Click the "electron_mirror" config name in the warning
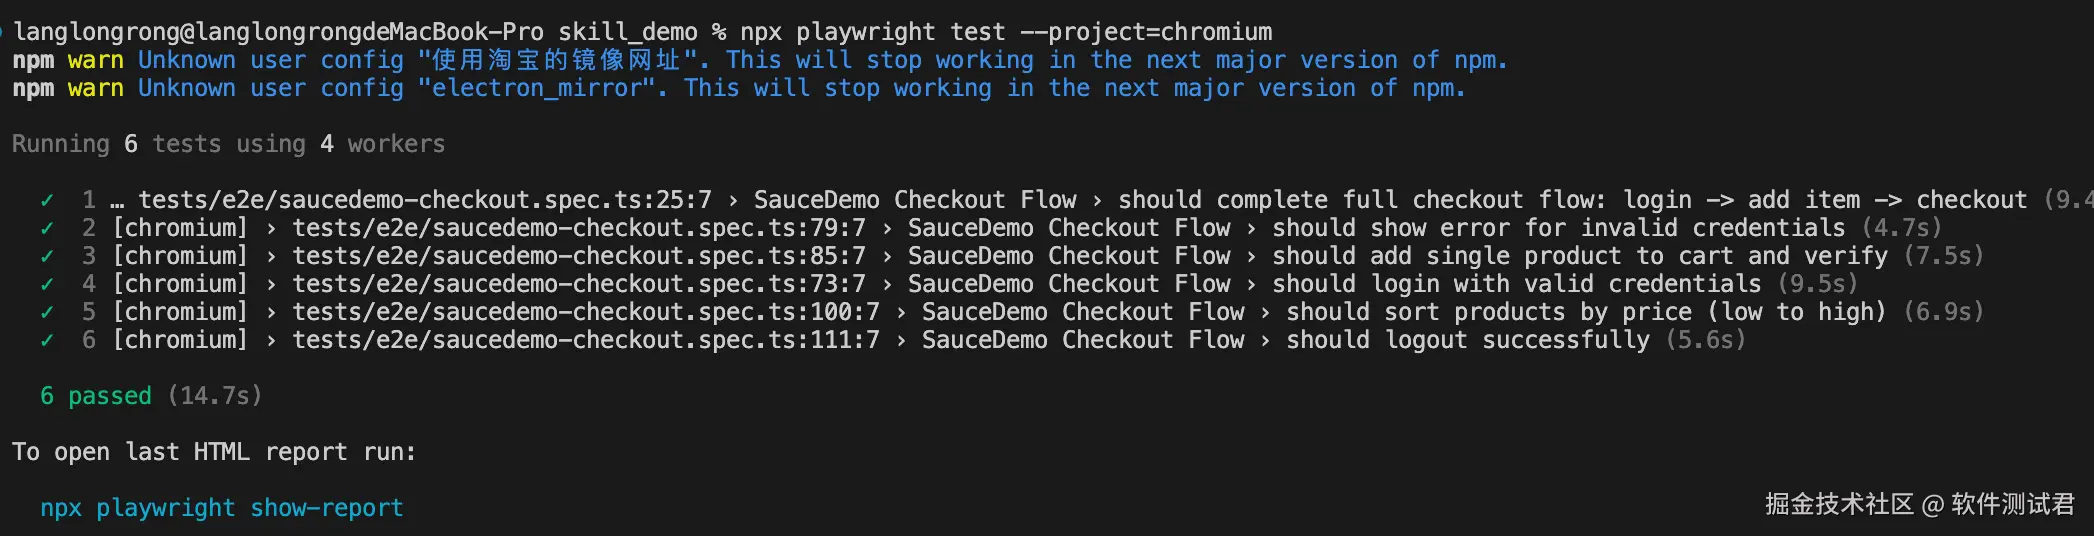 click(x=543, y=88)
